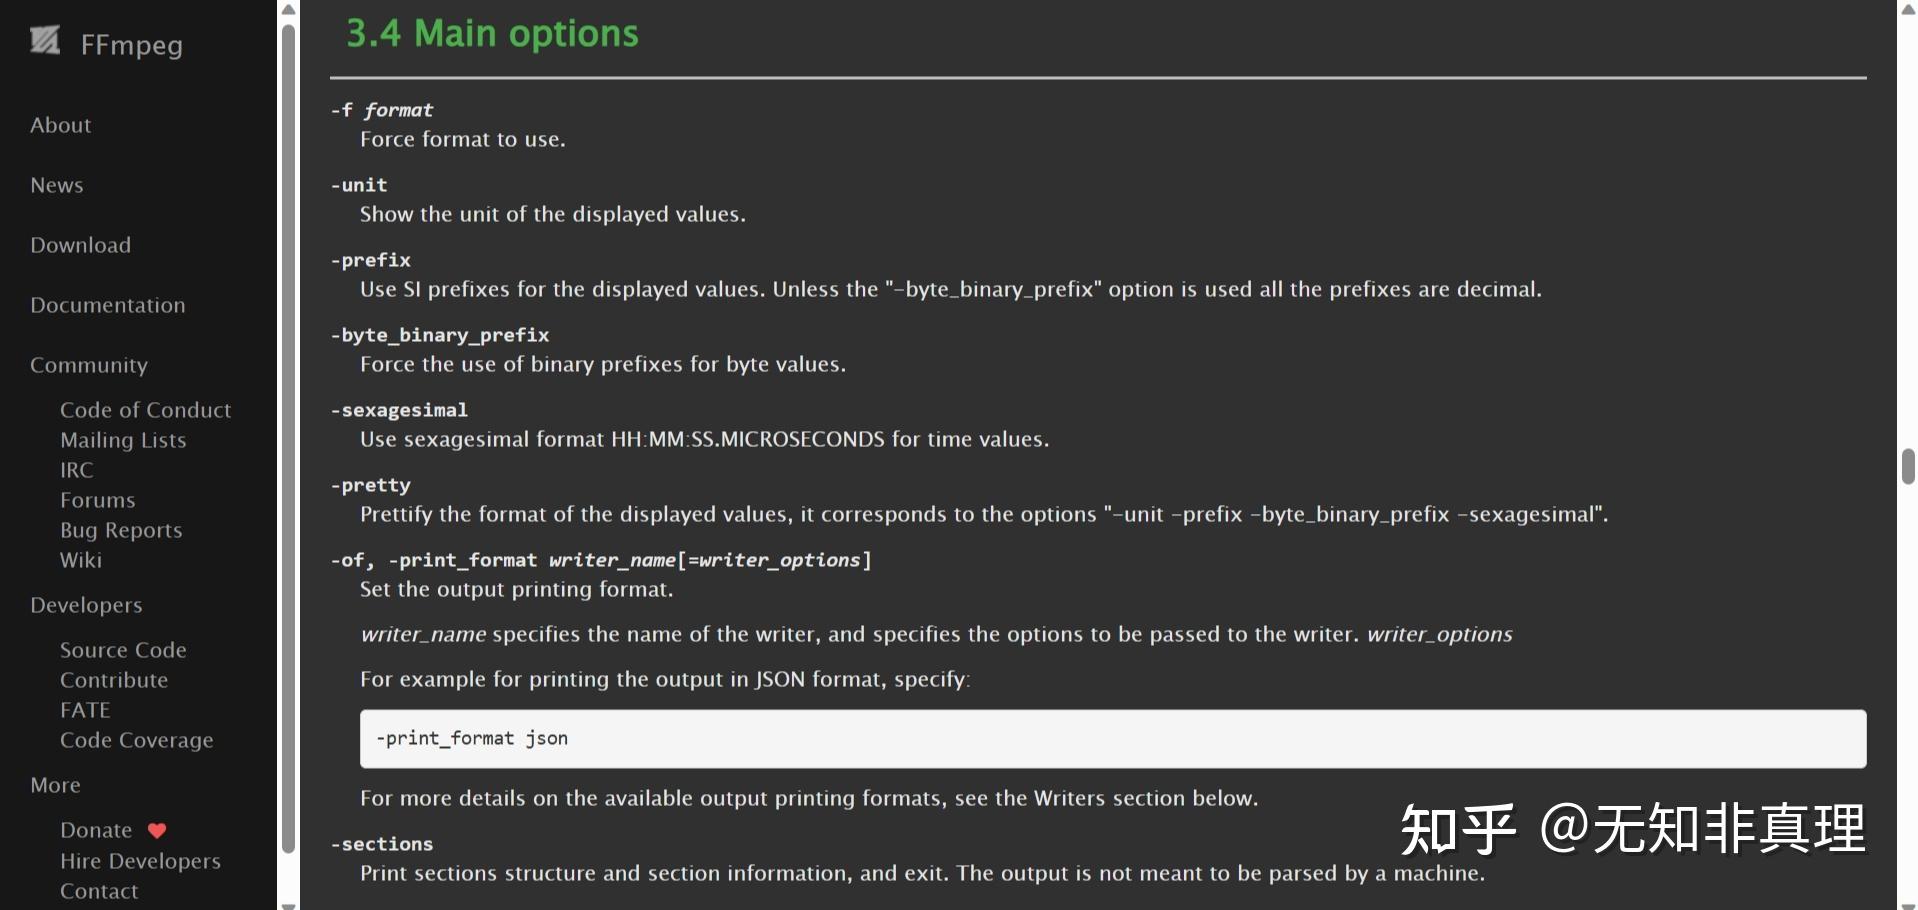The image size is (1918, 910).
Task: Expand the Community section
Action: pos(89,365)
